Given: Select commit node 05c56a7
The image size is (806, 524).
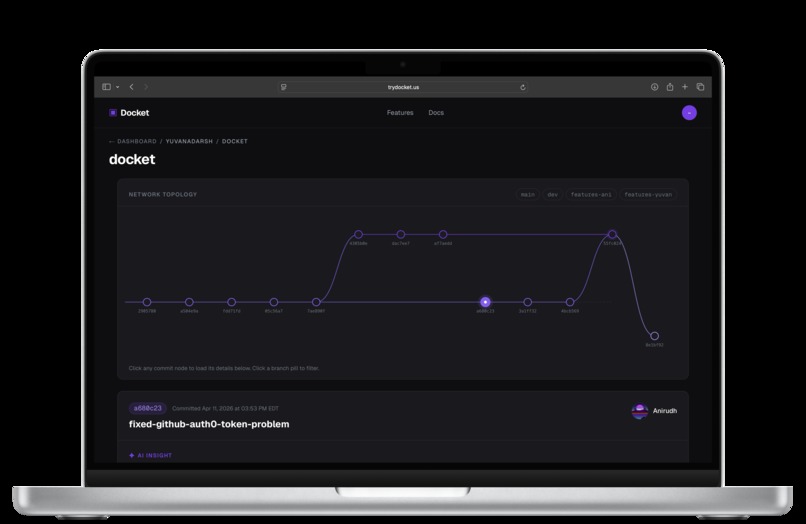Looking at the screenshot, I should tap(274, 302).
